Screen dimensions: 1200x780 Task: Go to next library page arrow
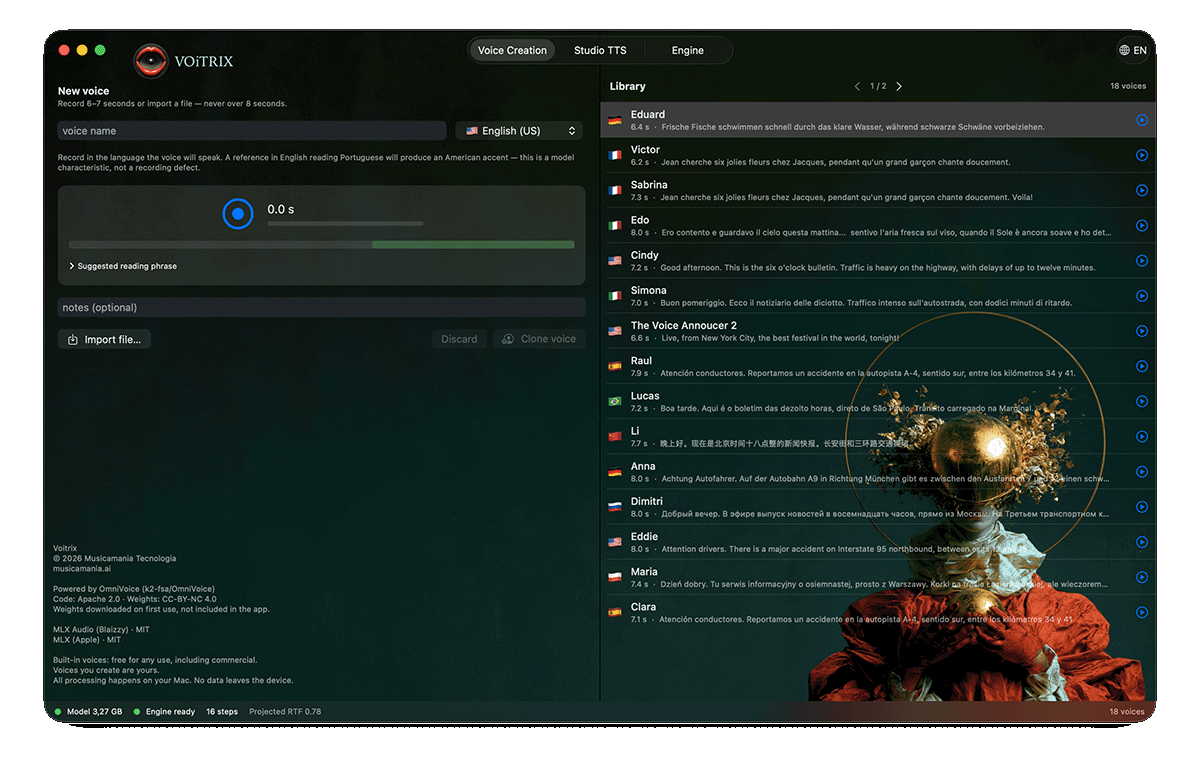click(899, 86)
